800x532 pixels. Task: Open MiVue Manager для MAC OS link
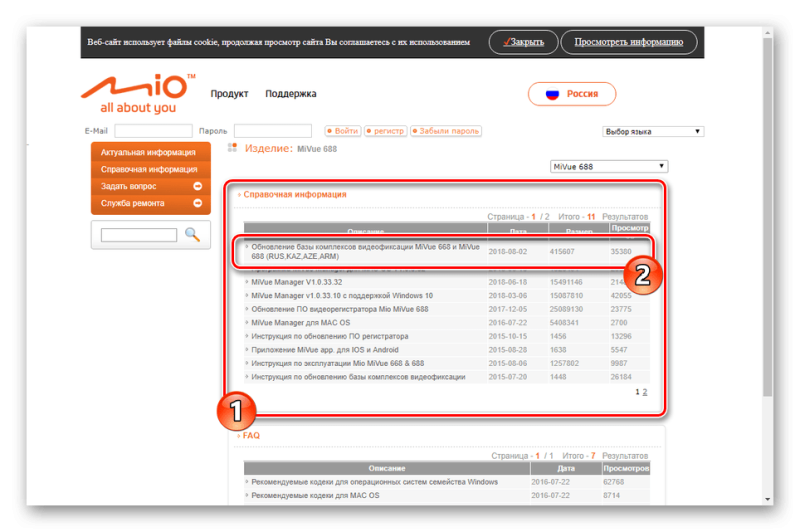[301, 323]
